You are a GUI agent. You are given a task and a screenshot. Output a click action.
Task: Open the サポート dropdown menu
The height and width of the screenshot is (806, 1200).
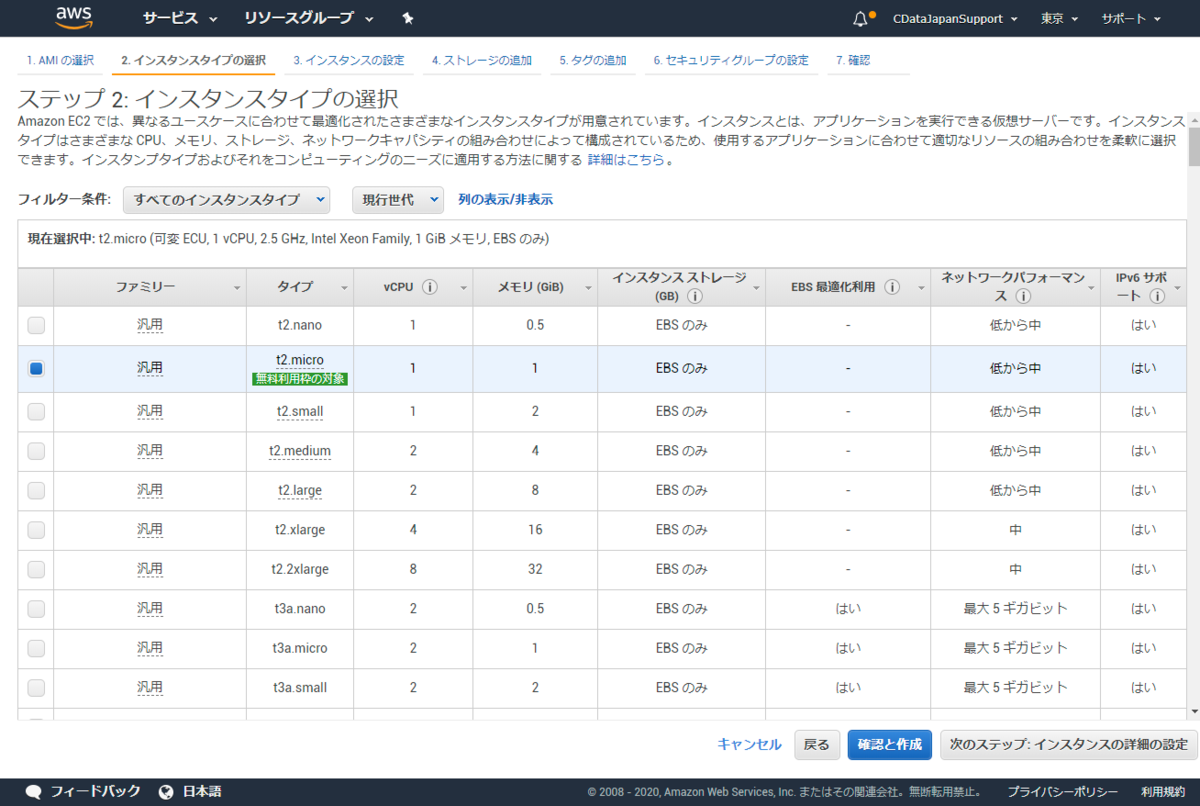[x=1131, y=19]
